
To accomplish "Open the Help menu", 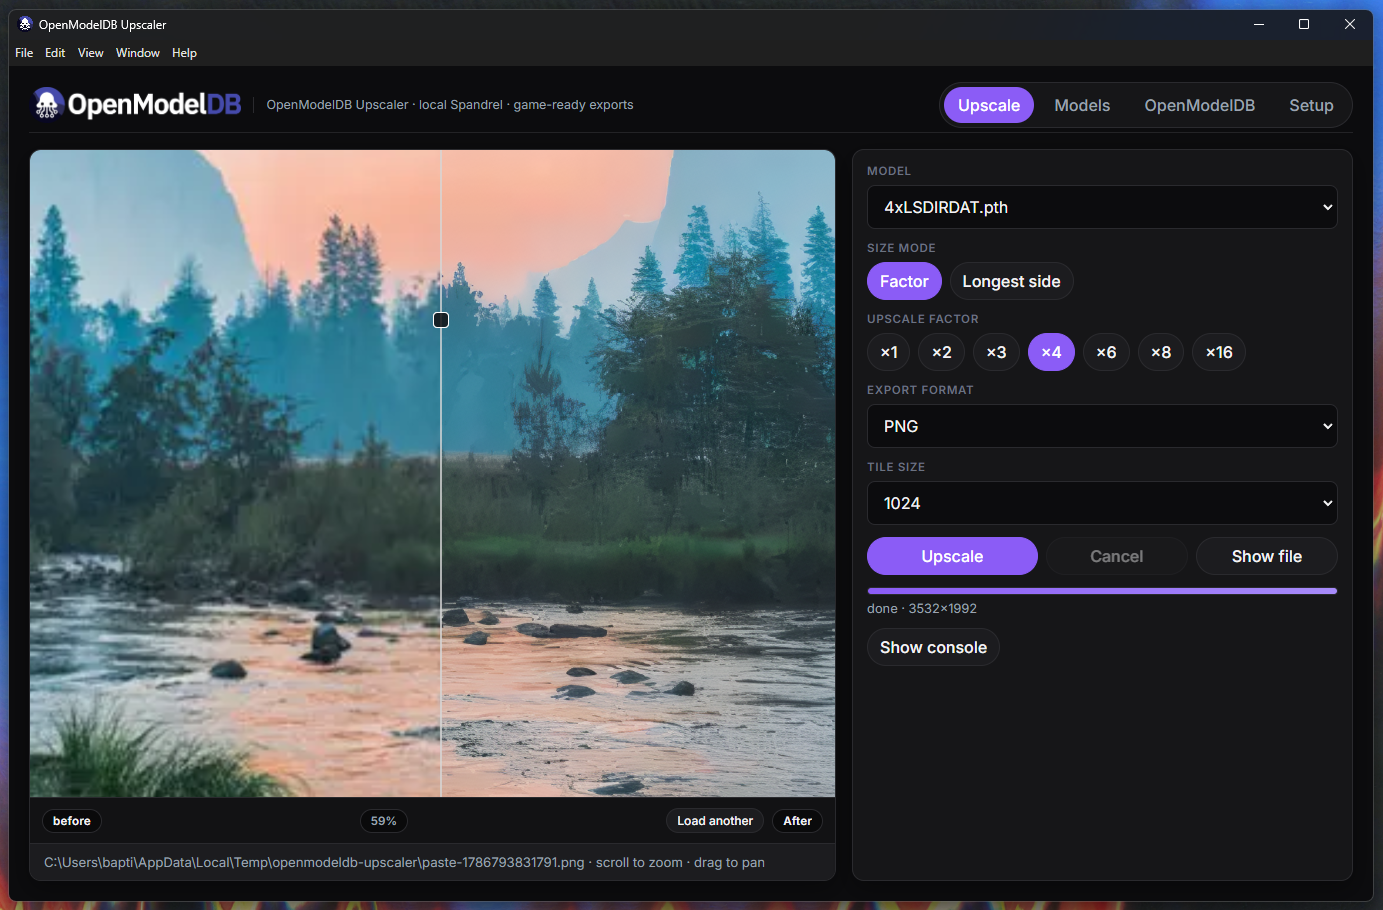I will click(184, 53).
